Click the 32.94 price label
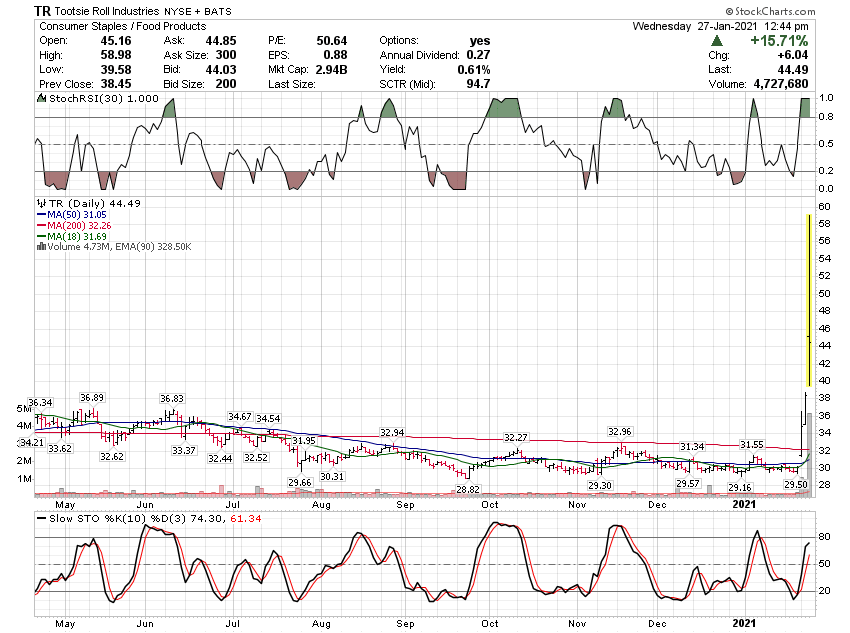 click(x=392, y=432)
